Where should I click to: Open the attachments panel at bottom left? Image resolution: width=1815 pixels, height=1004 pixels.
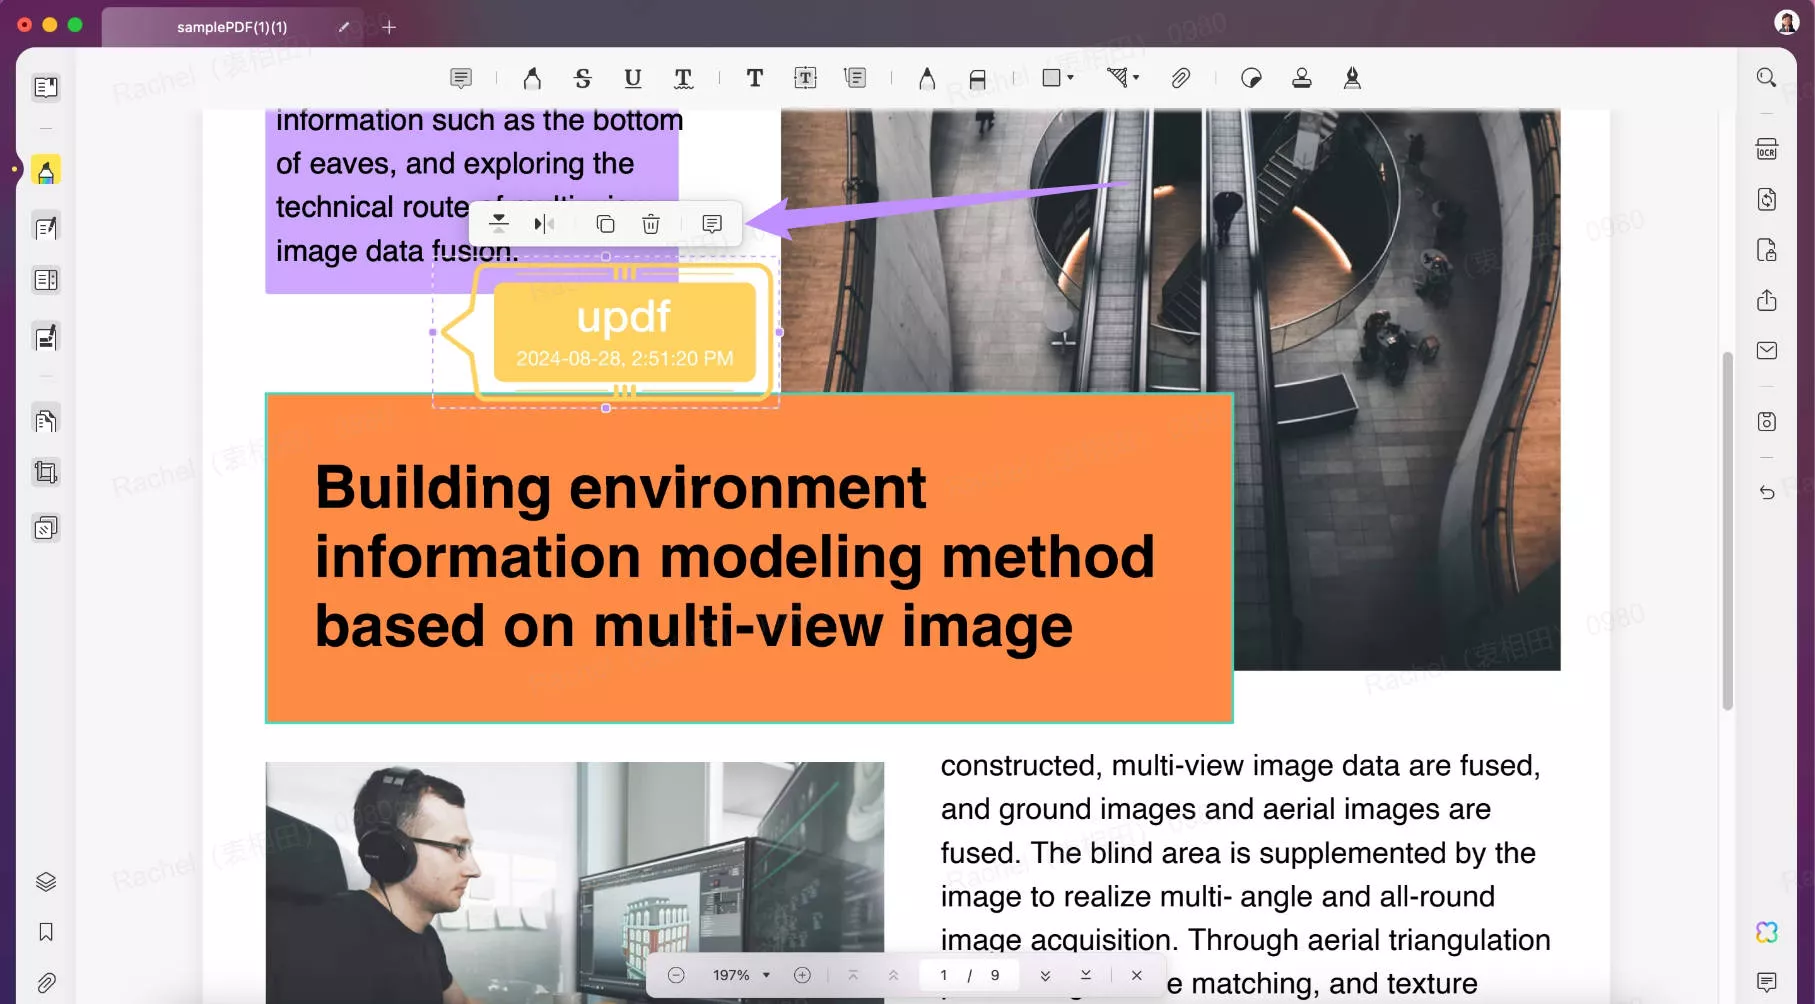point(46,983)
